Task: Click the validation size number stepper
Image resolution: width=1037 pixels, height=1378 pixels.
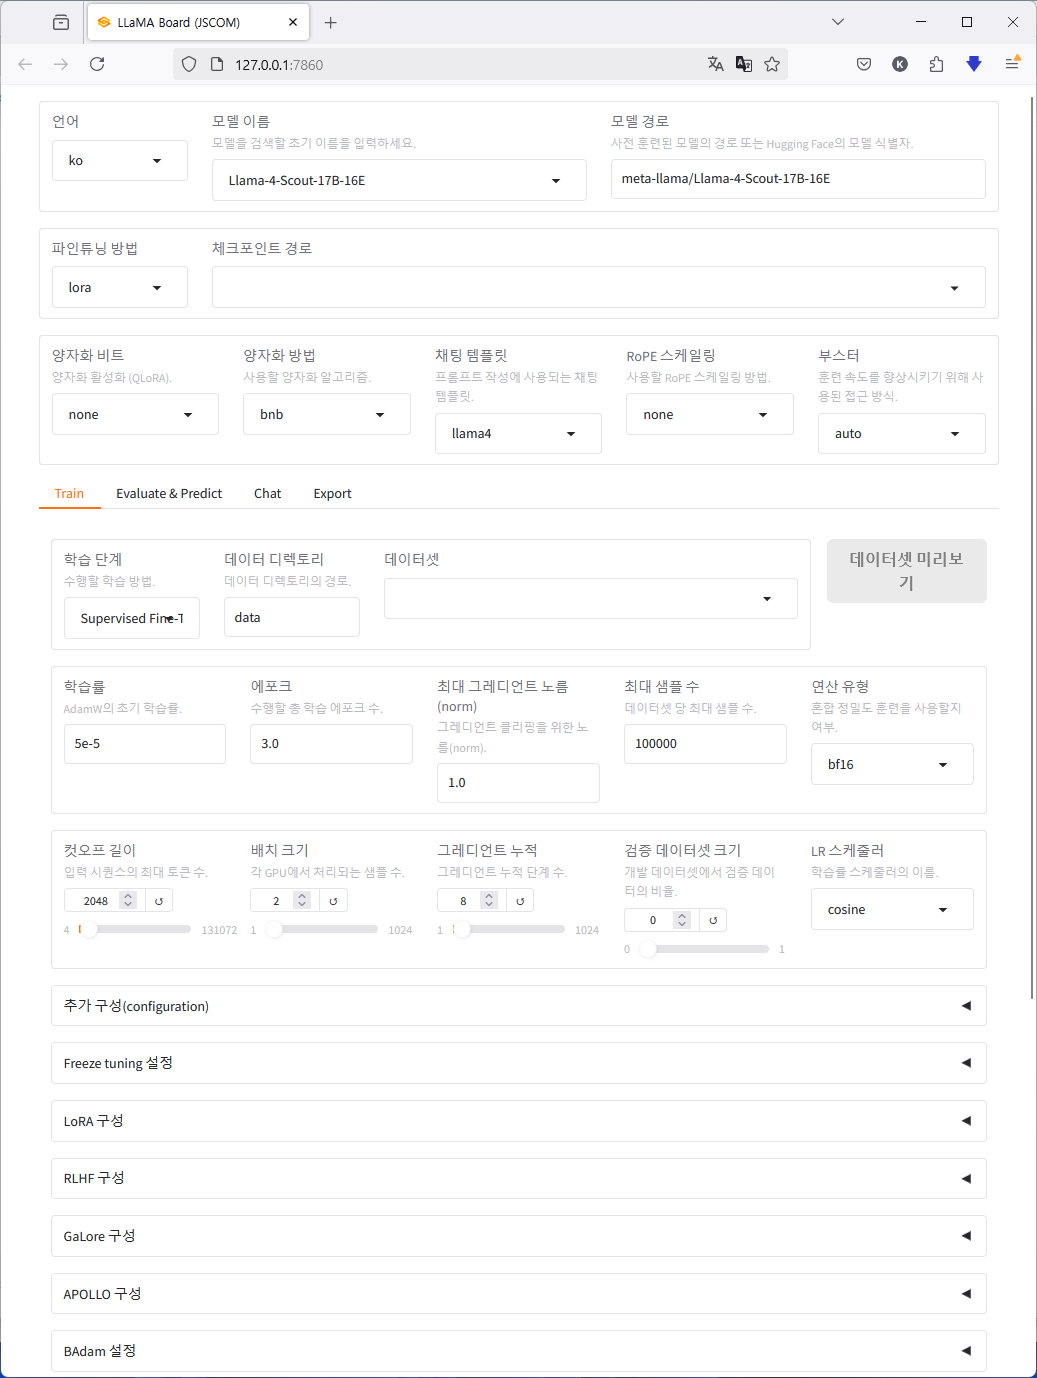Action: (682, 920)
